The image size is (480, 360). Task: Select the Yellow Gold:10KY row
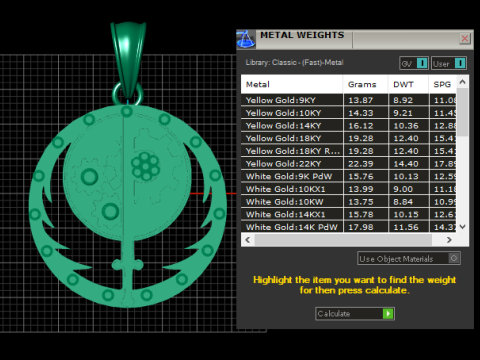[x=349, y=113]
